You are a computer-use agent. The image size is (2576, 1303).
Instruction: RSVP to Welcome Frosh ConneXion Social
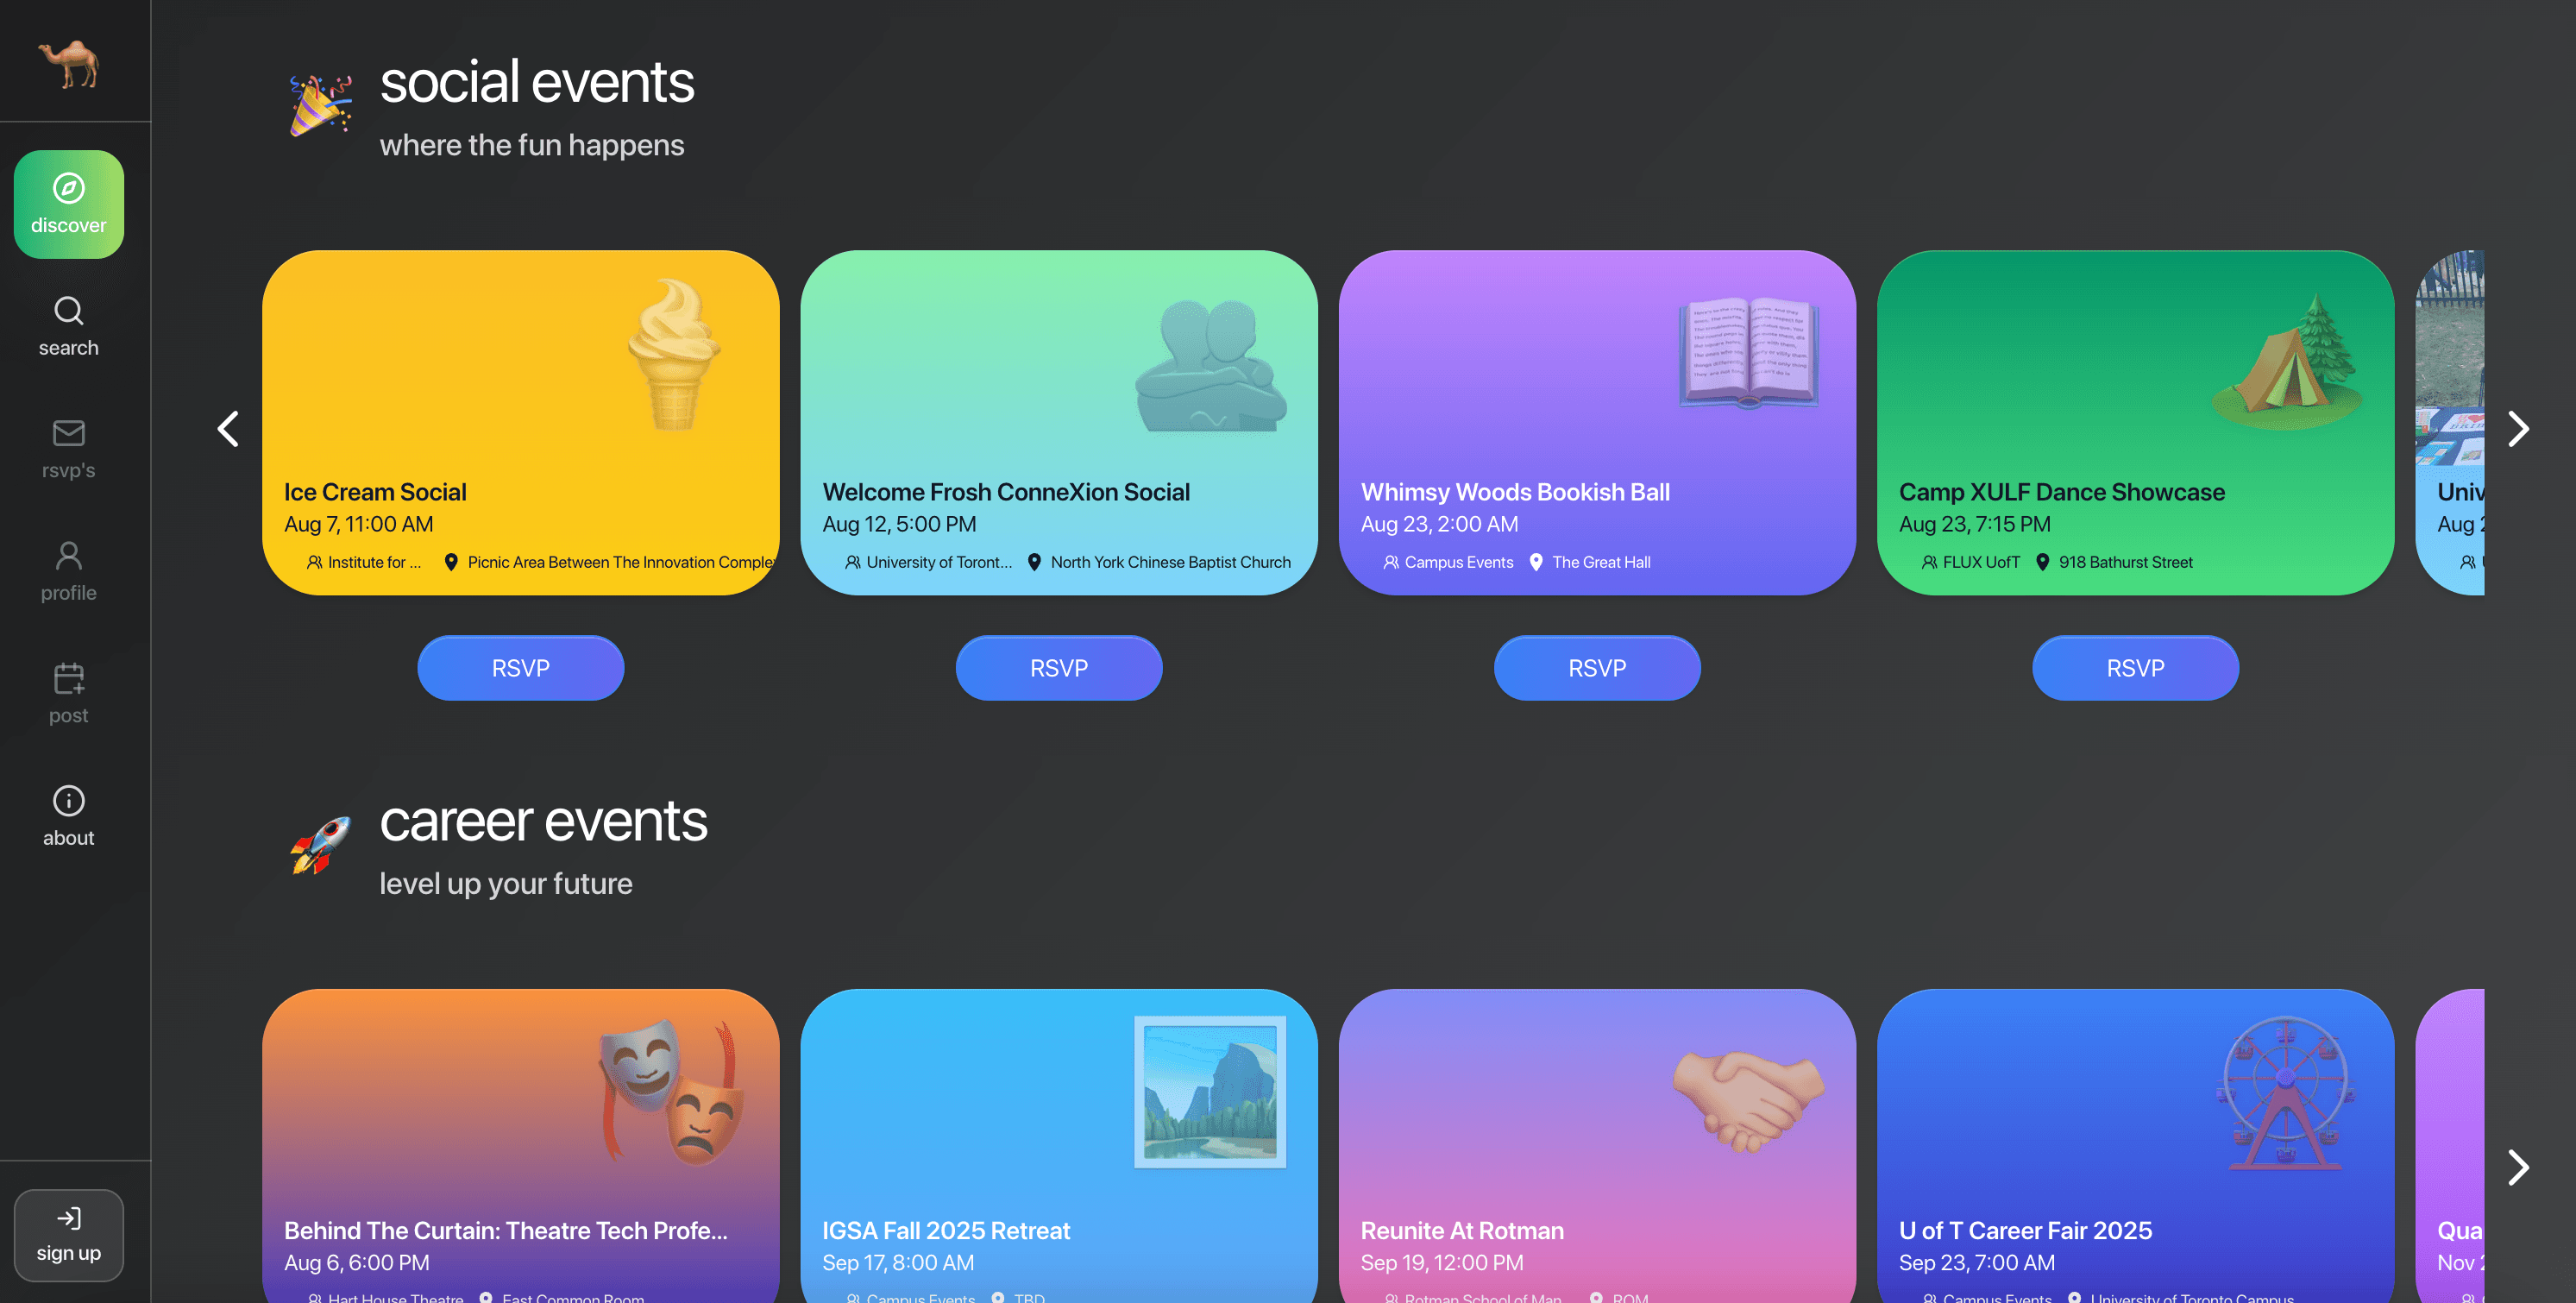pos(1058,668)
